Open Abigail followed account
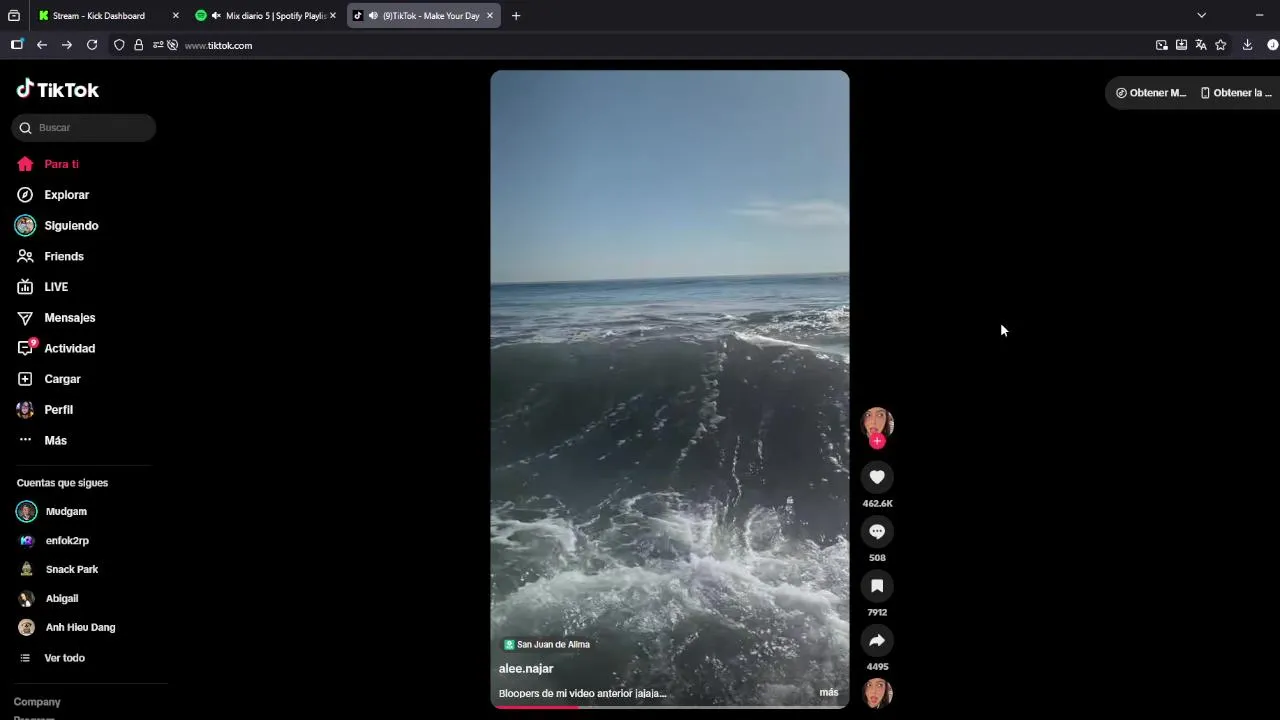The height and width of the screenshot is (720, 1280). pos(48,599)
